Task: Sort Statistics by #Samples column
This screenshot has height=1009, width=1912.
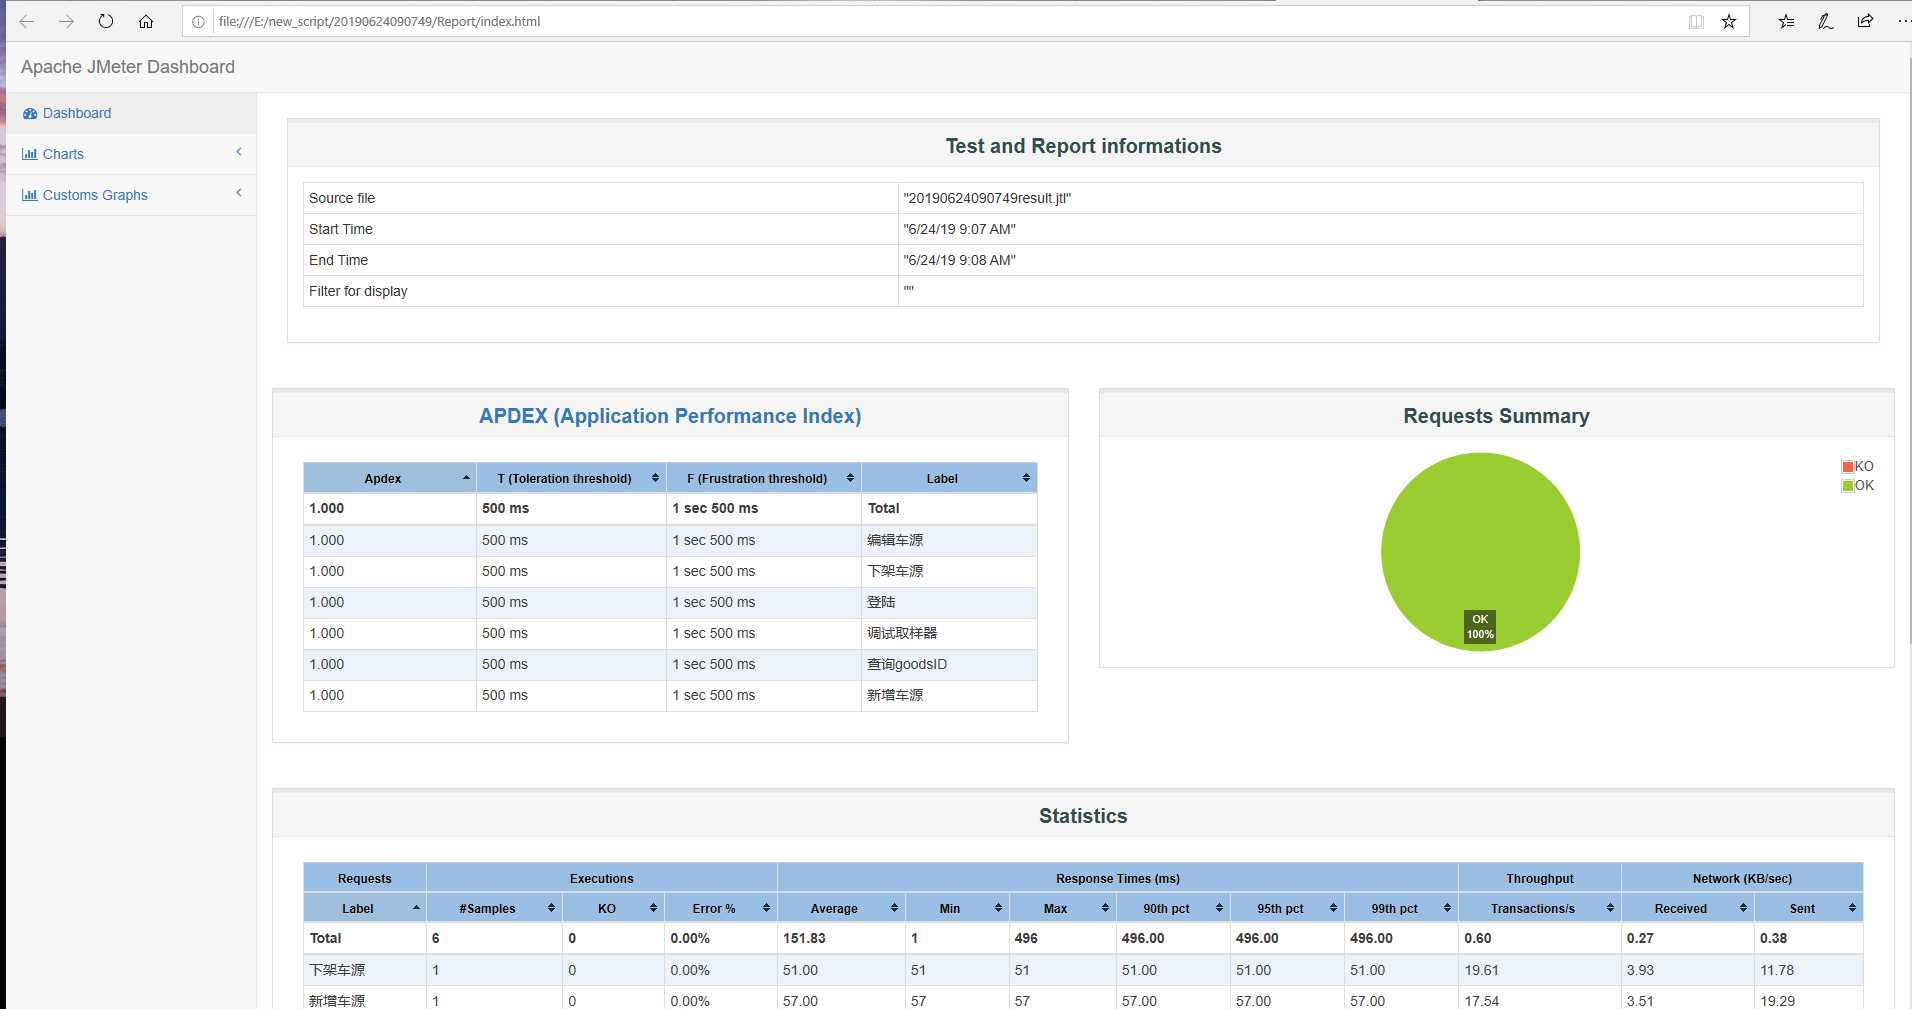Action: (x=494, y=908)
